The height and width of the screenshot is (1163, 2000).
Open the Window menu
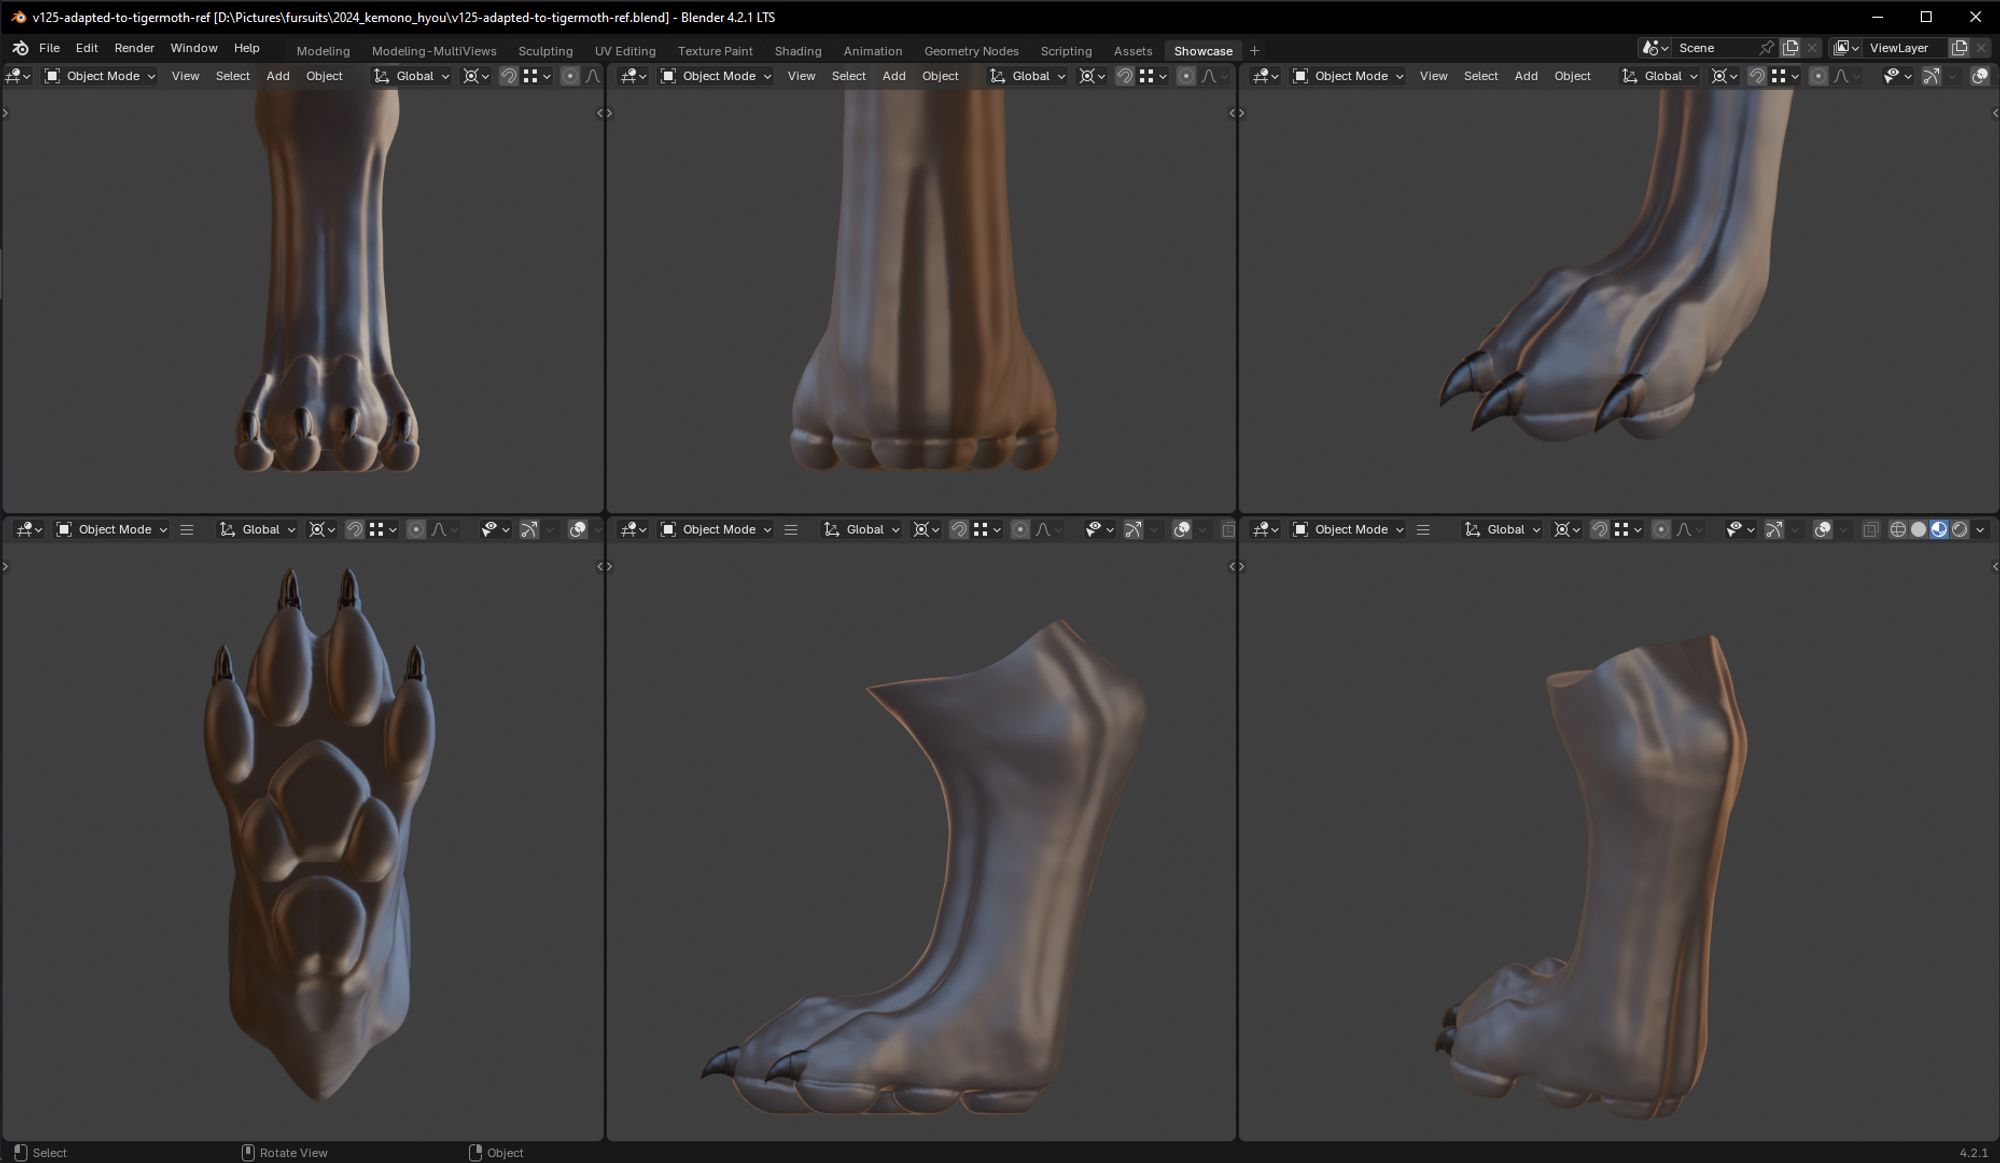coord(194,48)
